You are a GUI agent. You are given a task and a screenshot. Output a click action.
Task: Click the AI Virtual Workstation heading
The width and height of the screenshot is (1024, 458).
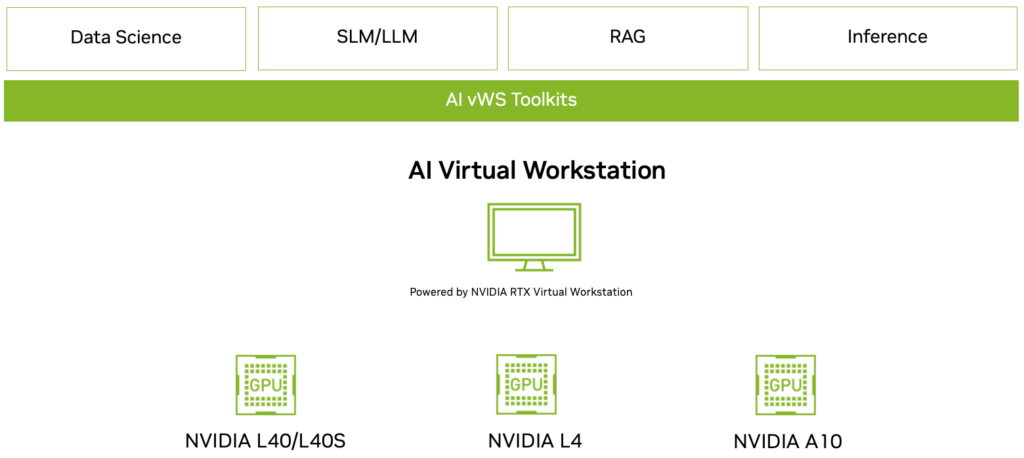[537, 171]
